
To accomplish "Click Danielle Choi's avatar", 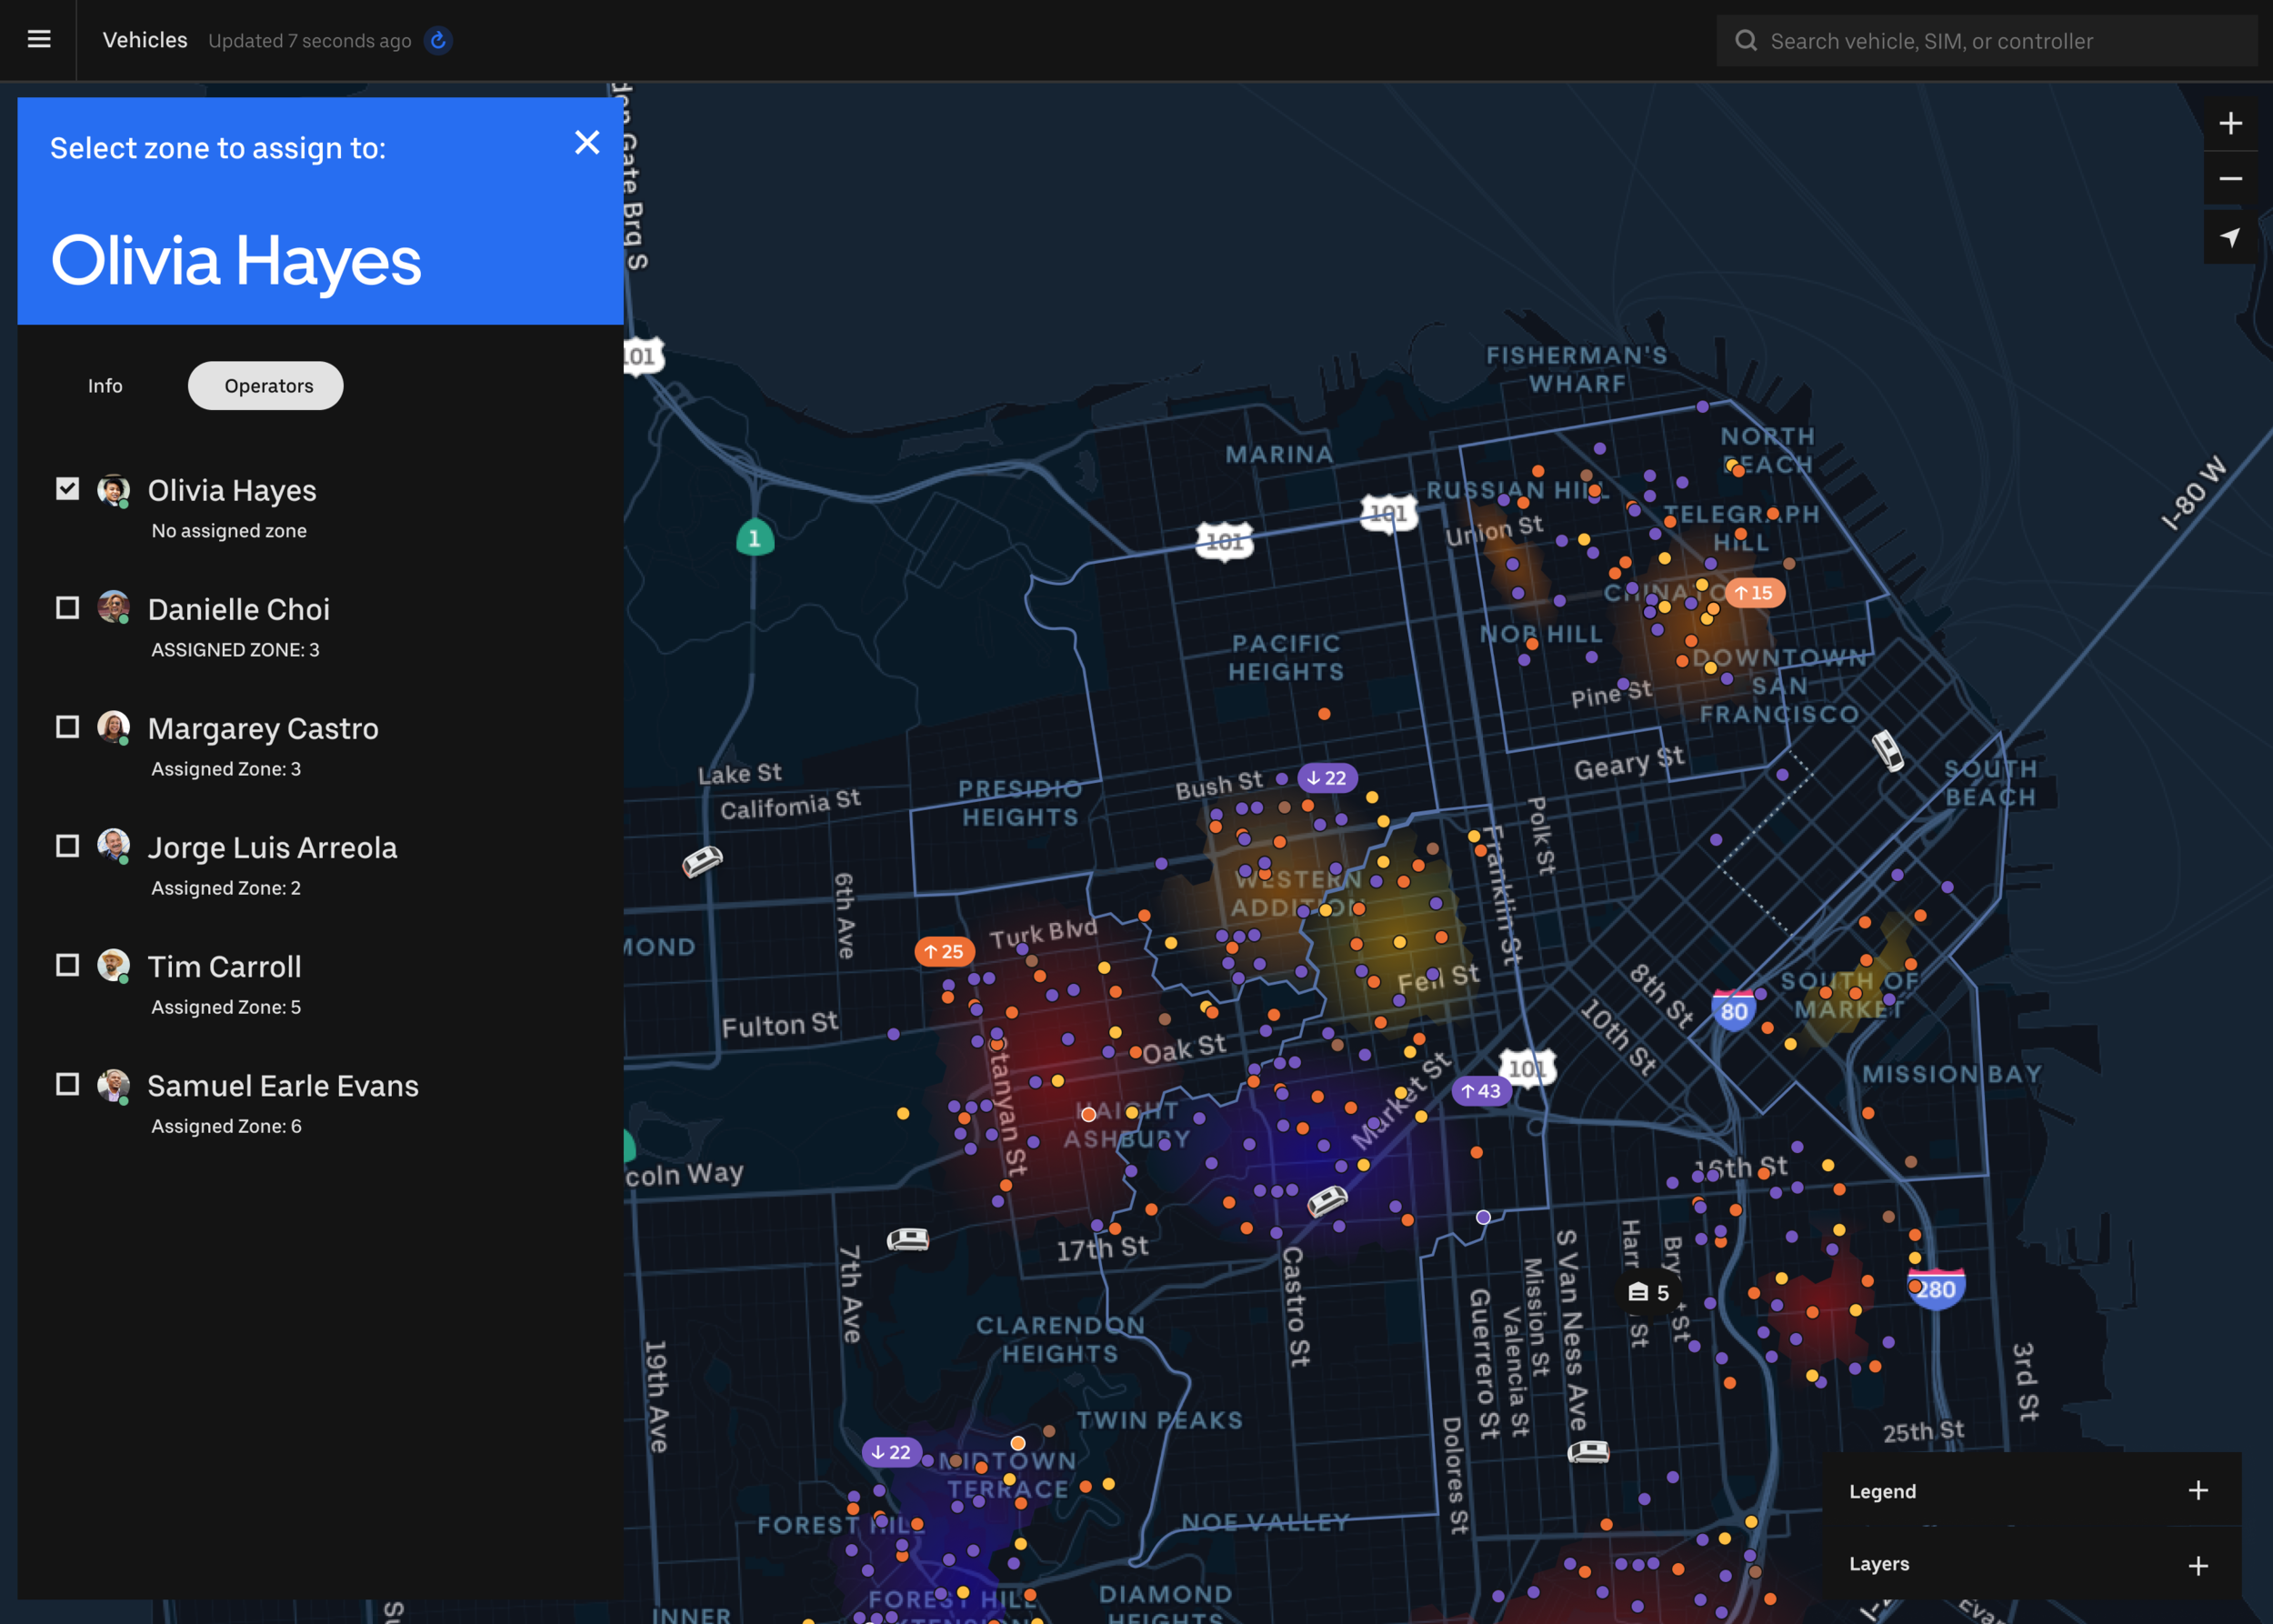I will pyautogui.click(x=113, y=607).
